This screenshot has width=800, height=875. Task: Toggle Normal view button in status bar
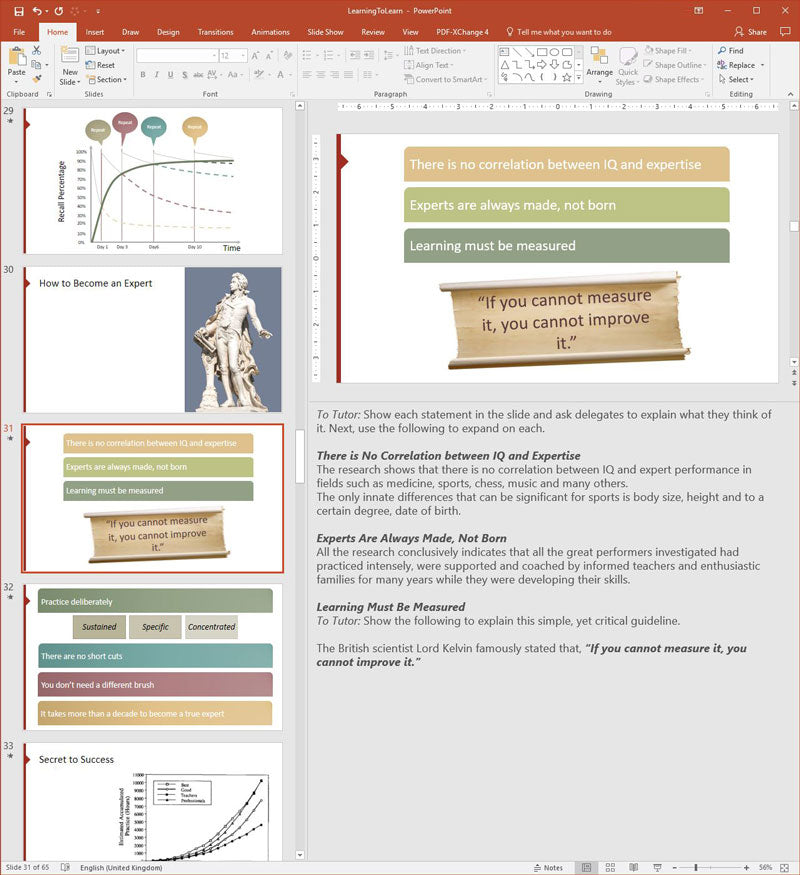click(x=586, y=867)
